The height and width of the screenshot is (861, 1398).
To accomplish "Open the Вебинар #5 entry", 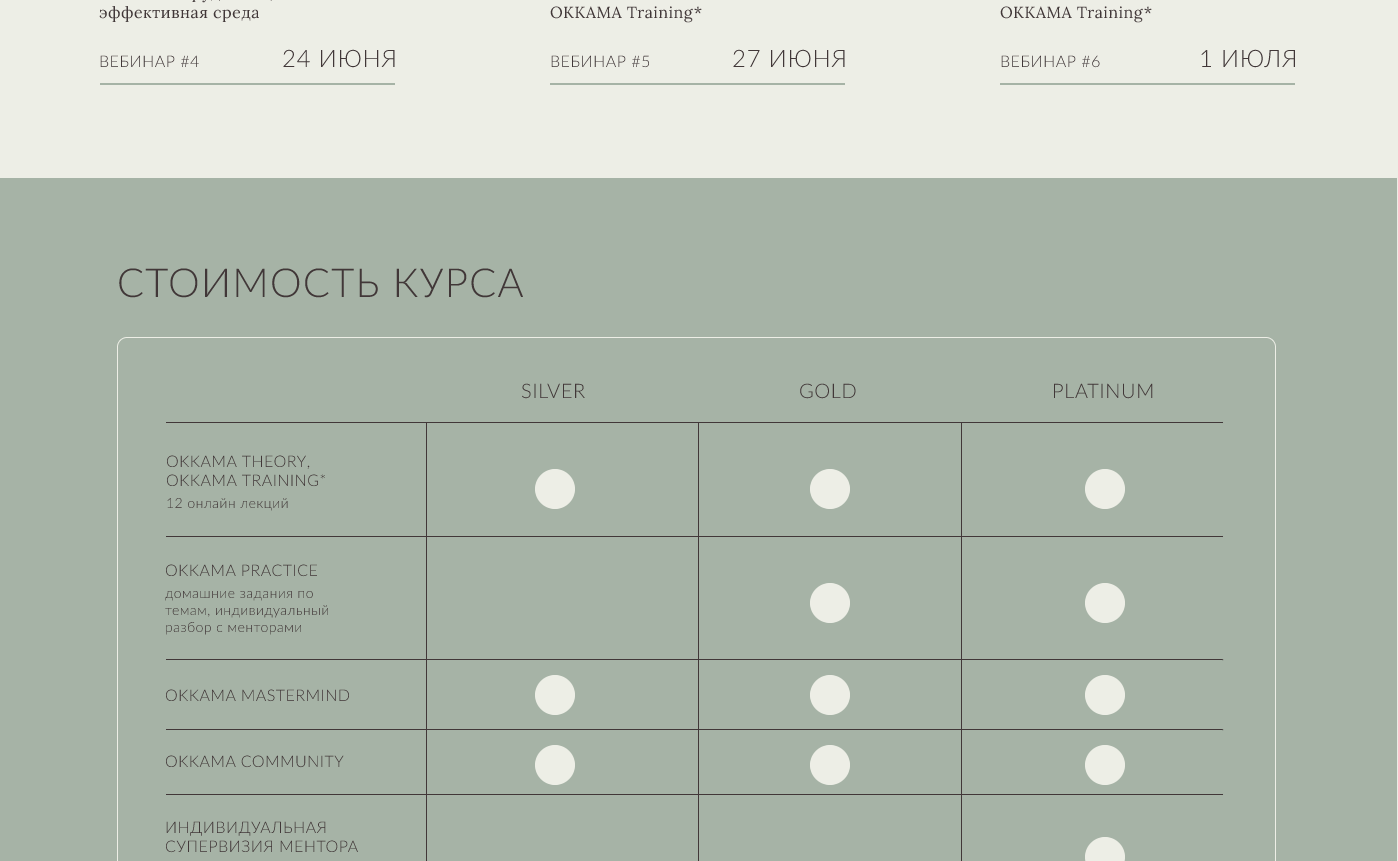I will 600,62.
